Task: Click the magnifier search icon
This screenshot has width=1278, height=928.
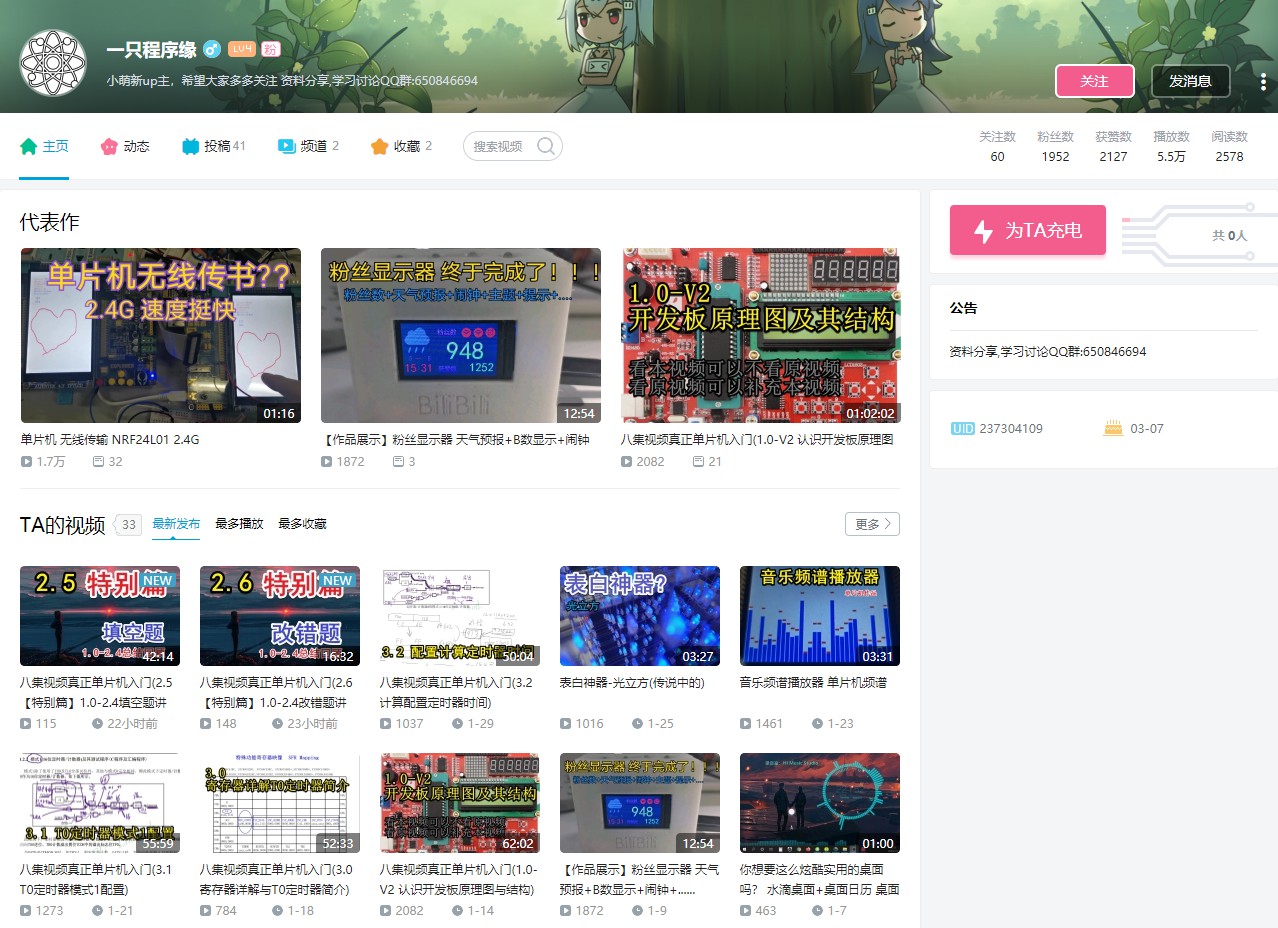Action: (x=546, y=146)
